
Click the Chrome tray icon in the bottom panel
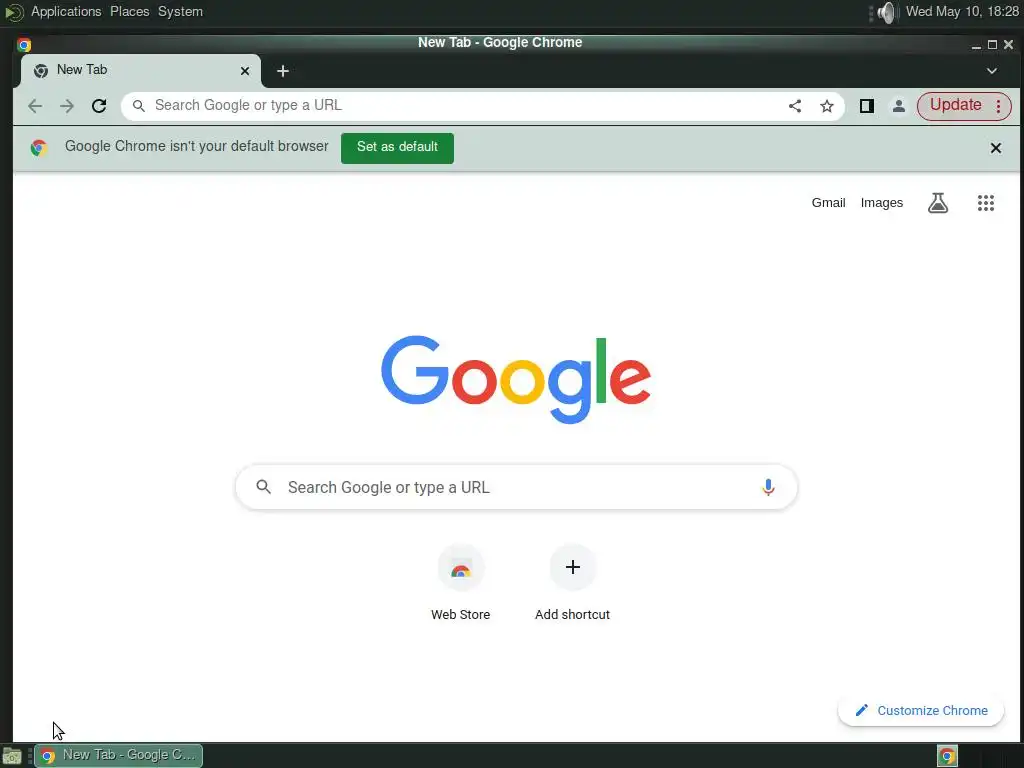[947, 756]
